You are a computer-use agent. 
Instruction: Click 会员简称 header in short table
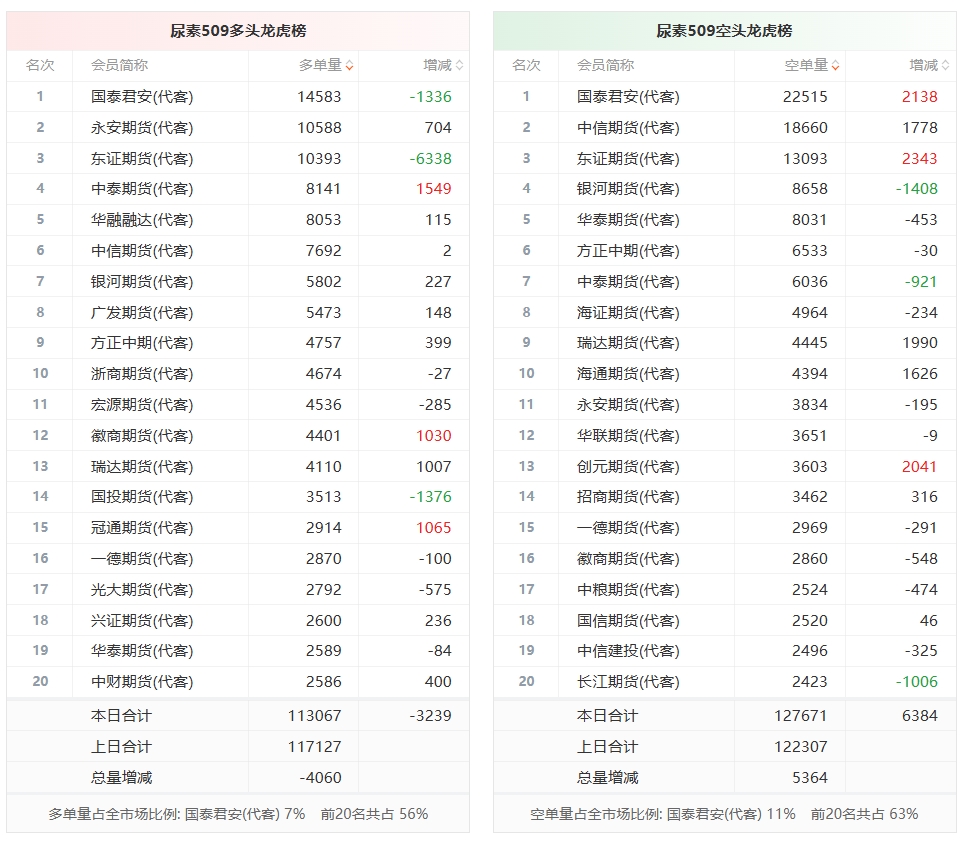605,65
